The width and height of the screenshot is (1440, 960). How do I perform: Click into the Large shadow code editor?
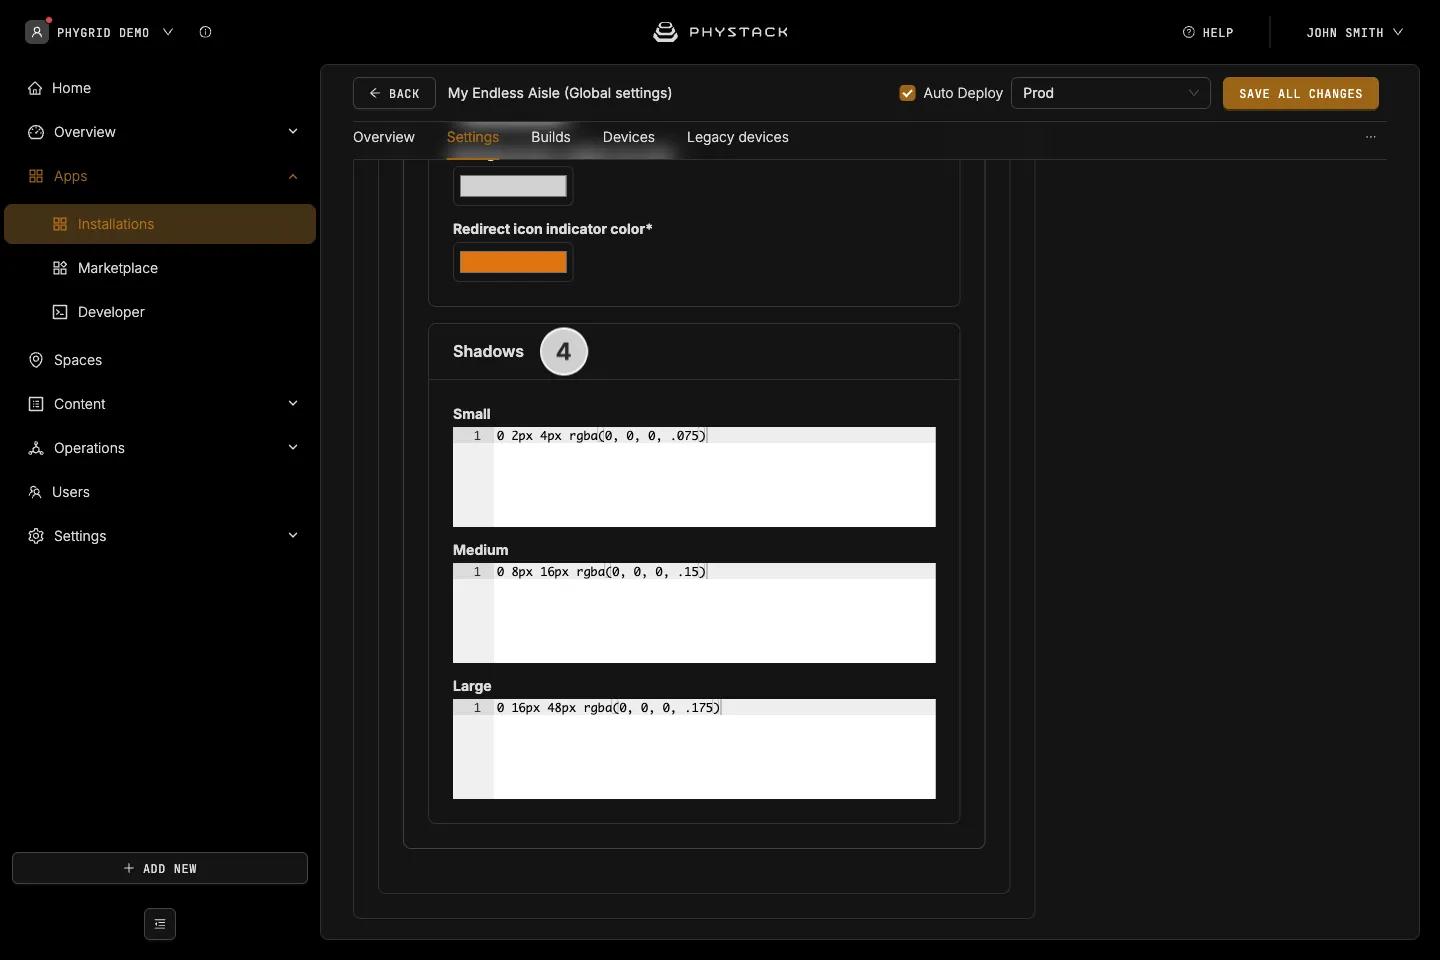[x=694, y=749]
